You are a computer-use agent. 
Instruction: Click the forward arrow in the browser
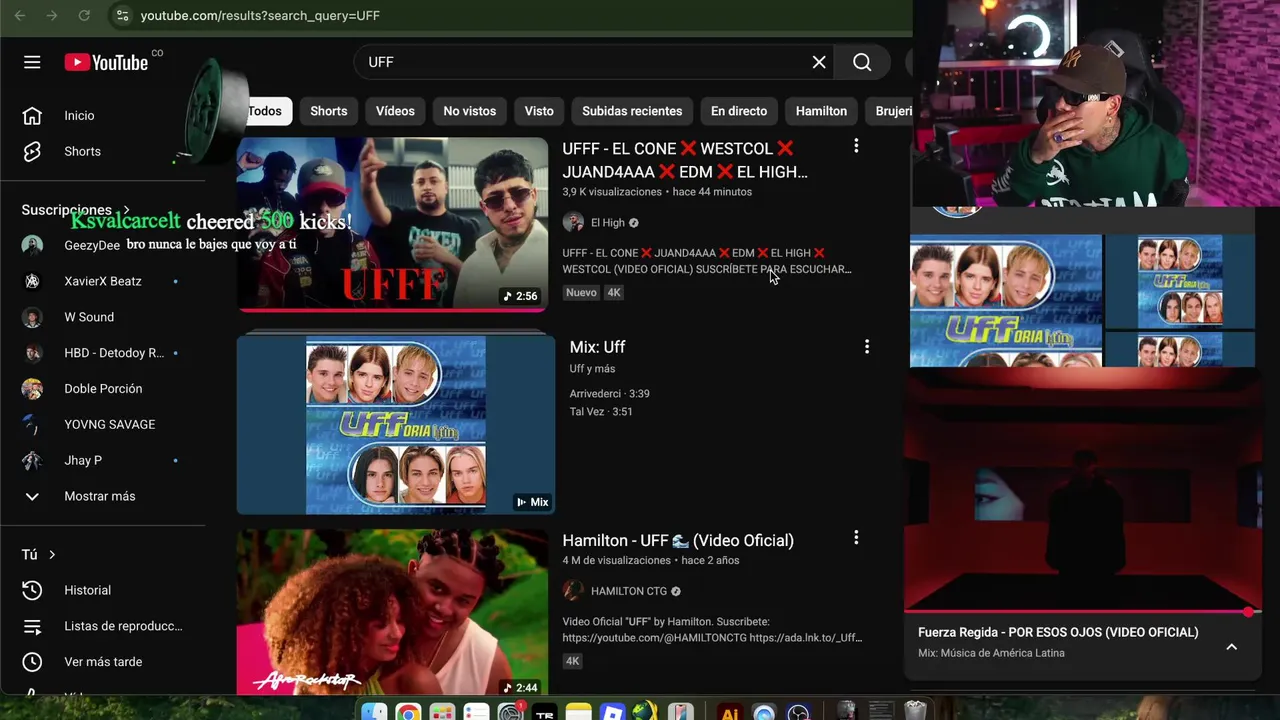[52, 16]
